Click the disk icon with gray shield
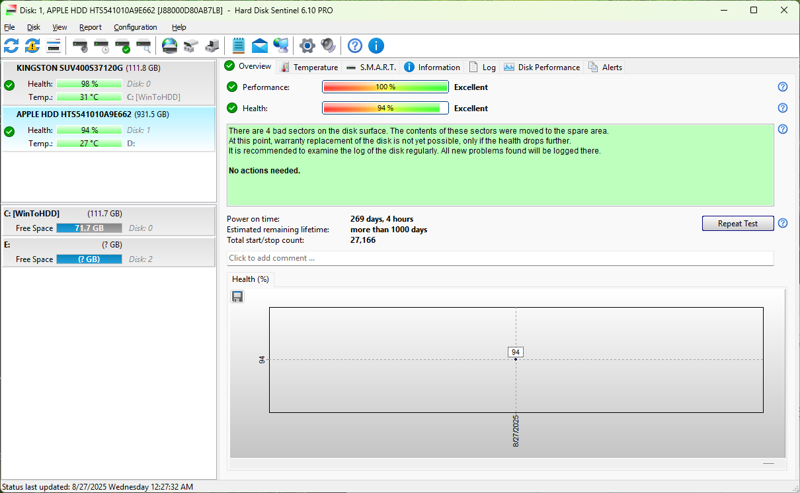 [80, 46]
